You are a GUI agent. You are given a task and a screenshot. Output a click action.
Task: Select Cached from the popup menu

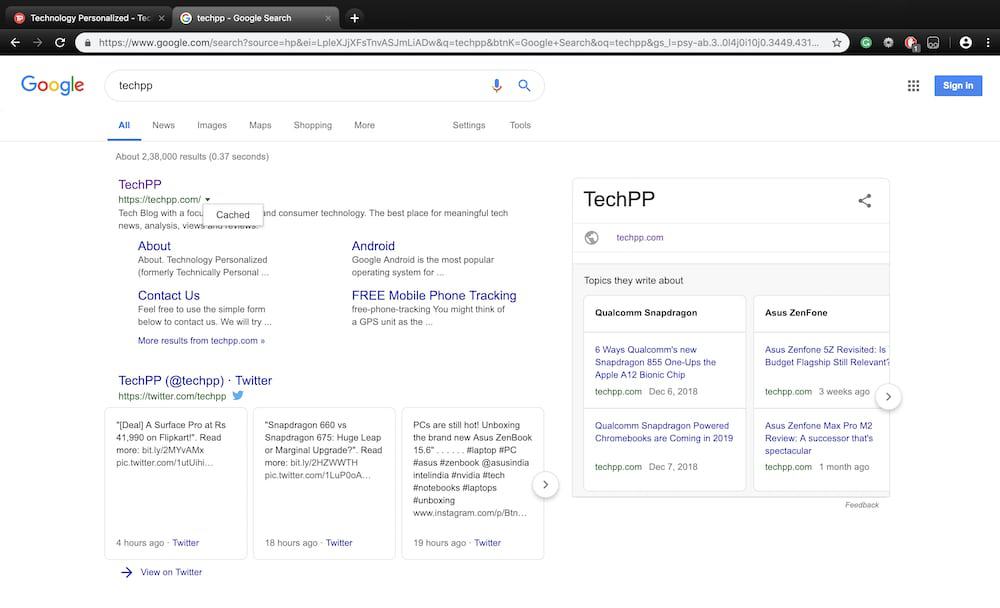pos(233,215)
